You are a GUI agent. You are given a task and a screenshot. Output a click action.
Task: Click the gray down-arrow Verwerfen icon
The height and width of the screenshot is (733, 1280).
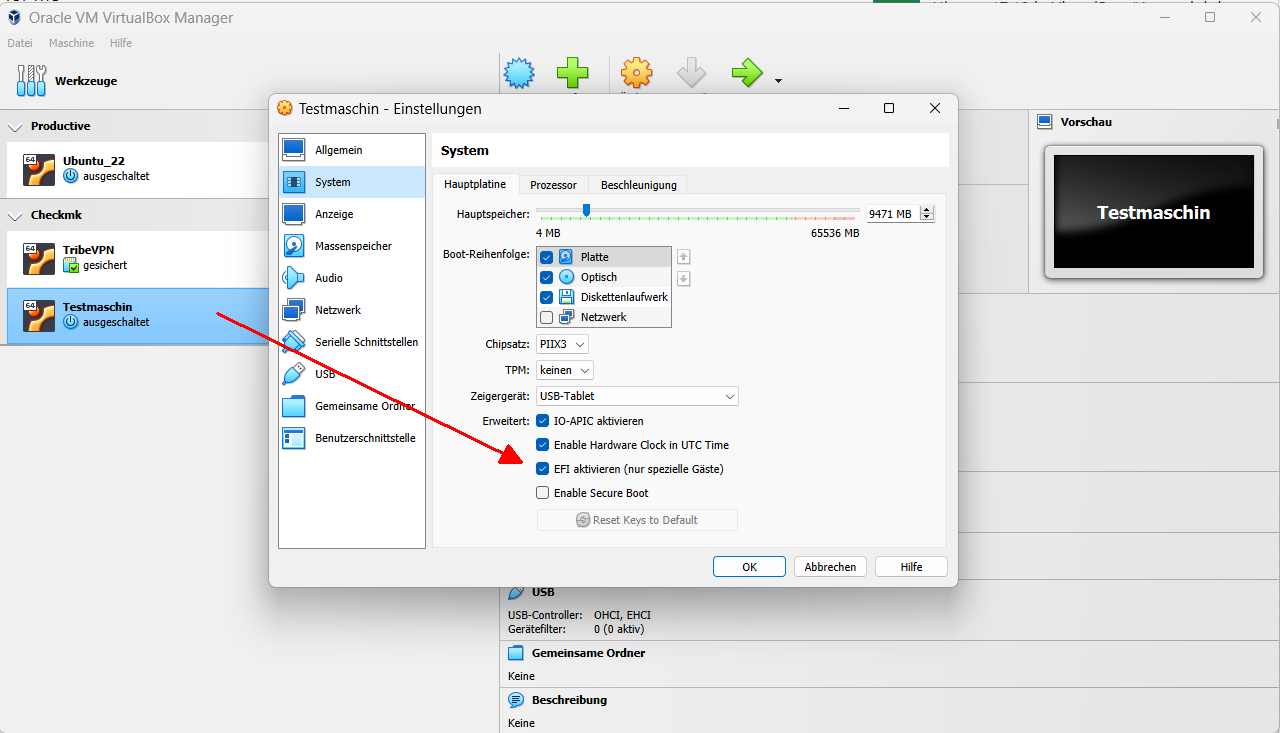[x=691, y=73]
